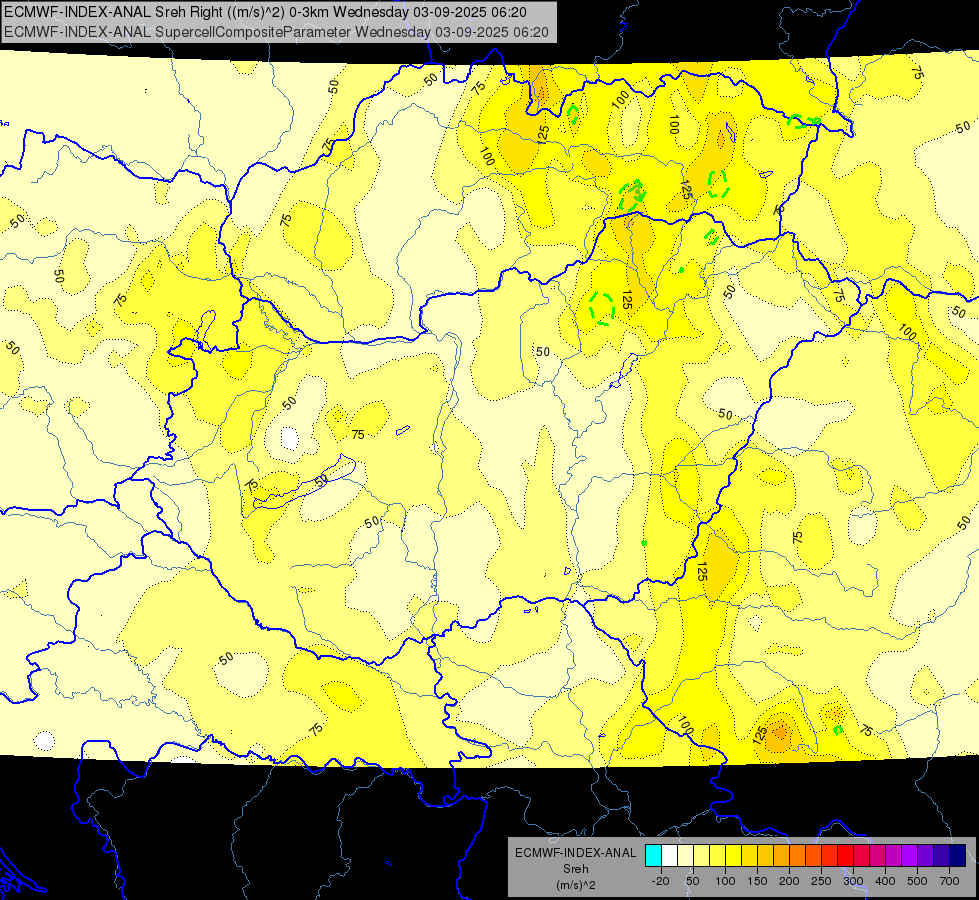Click the legend value '400'
The height and width of the screenshot is (900, 979).
pos(885,881)
